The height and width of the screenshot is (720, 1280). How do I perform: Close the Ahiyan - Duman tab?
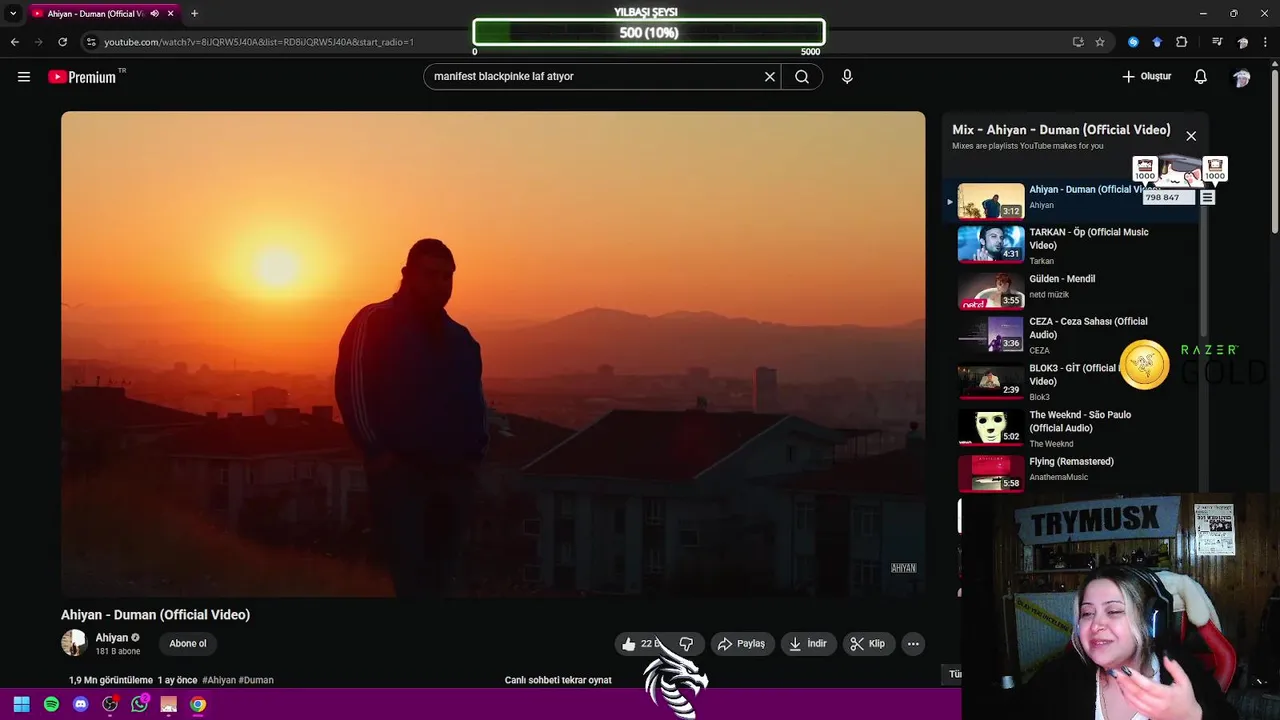[x=171, y=14]
